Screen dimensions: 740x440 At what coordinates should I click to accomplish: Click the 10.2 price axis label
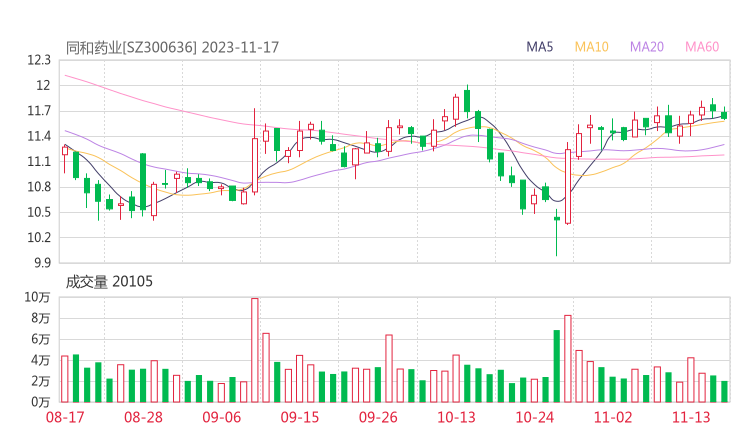(39, 237)
